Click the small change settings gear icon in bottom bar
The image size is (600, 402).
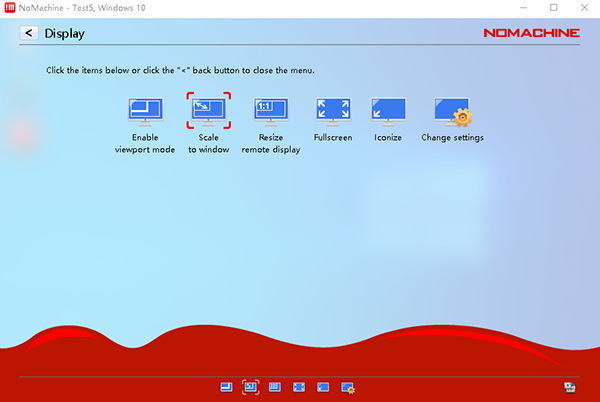(348, 386)
